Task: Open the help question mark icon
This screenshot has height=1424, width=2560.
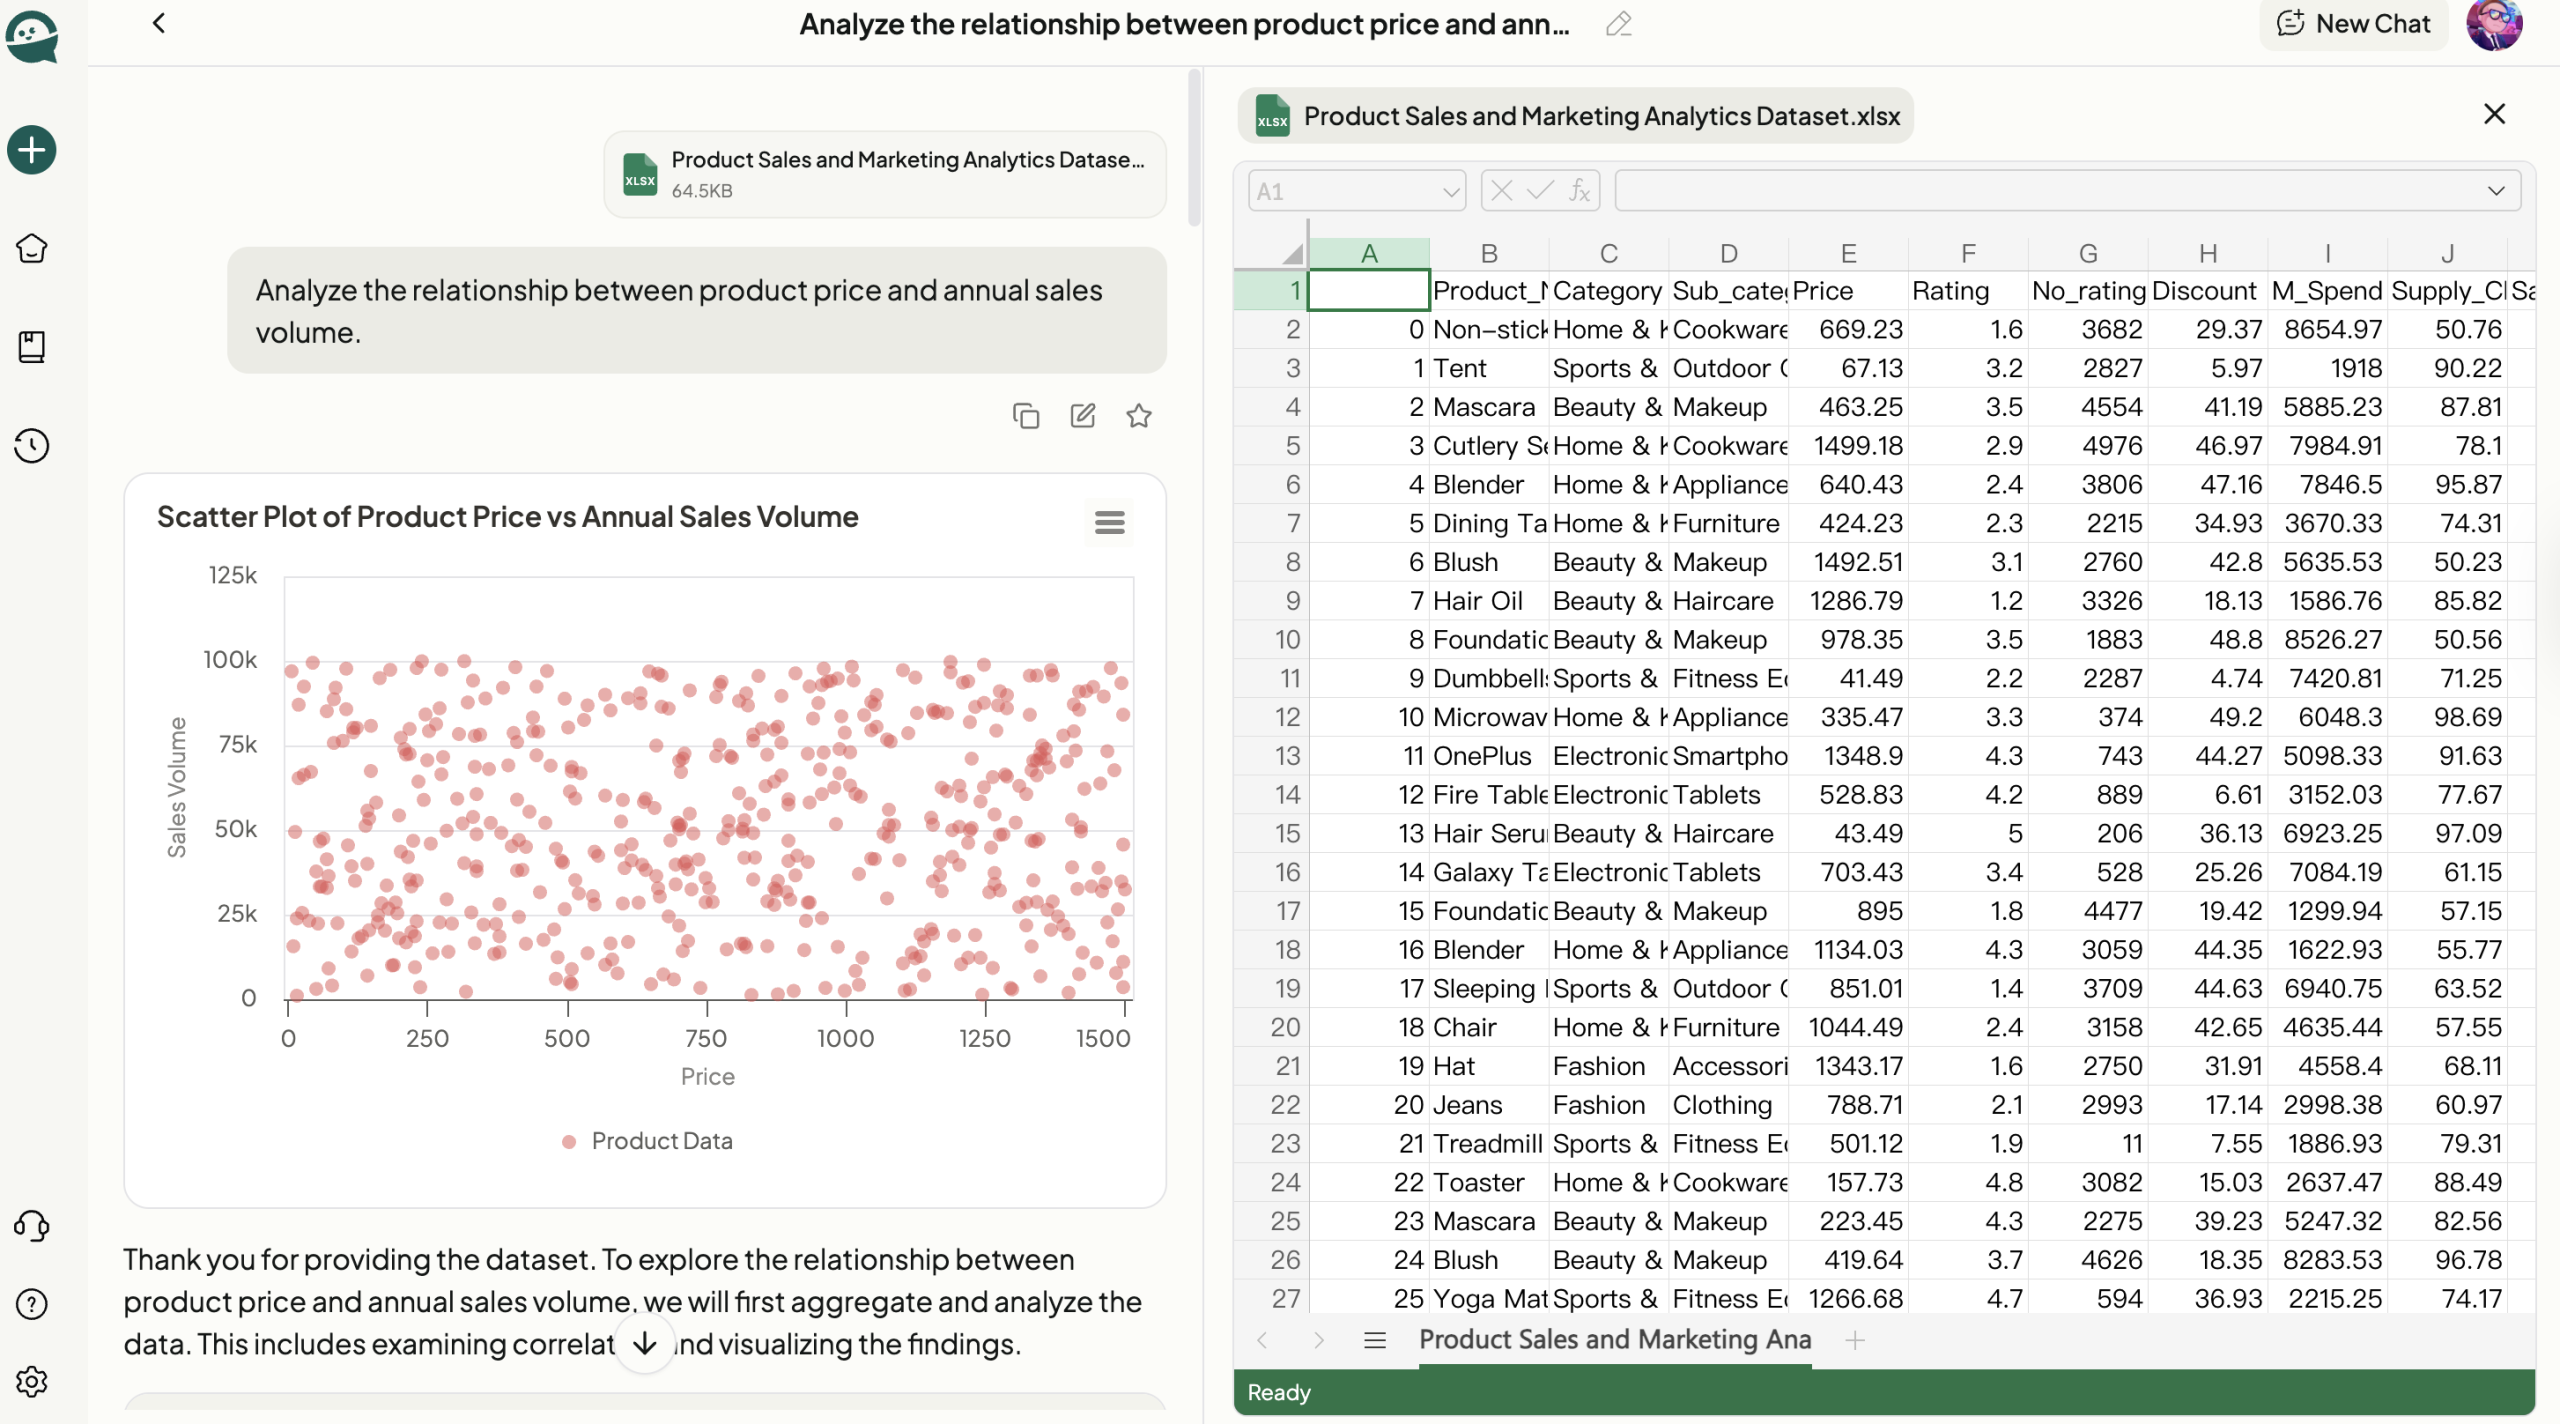Action: (x=32, y=1304)
